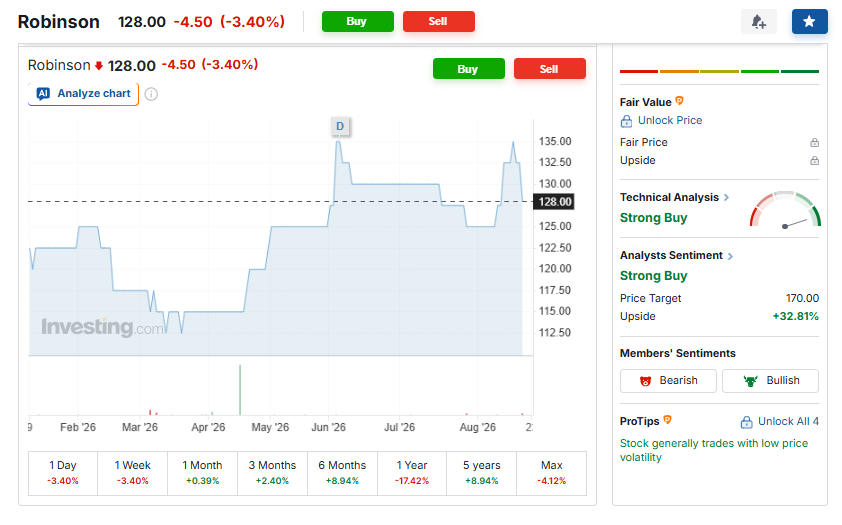The height and width of the screenshot is (525, 842).
Task: Click the tall green volume bar in April
Action: (240, 390)
